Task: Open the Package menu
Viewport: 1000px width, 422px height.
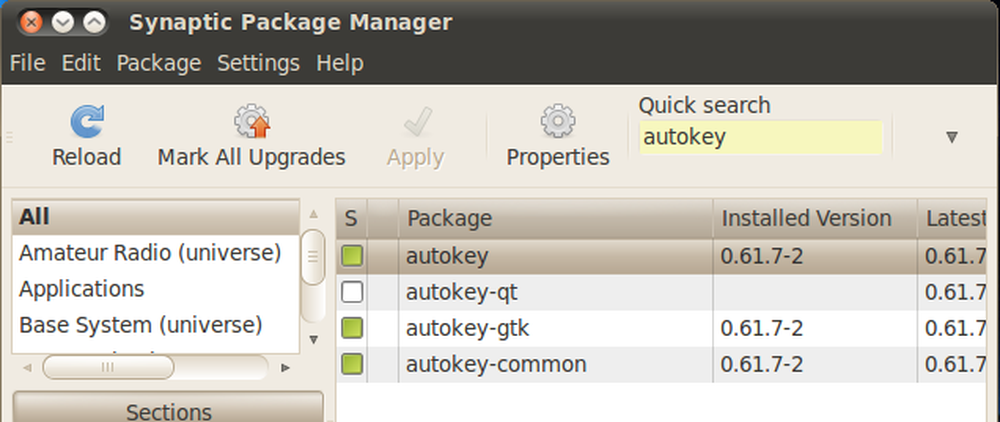Action: tap(159, 63)
